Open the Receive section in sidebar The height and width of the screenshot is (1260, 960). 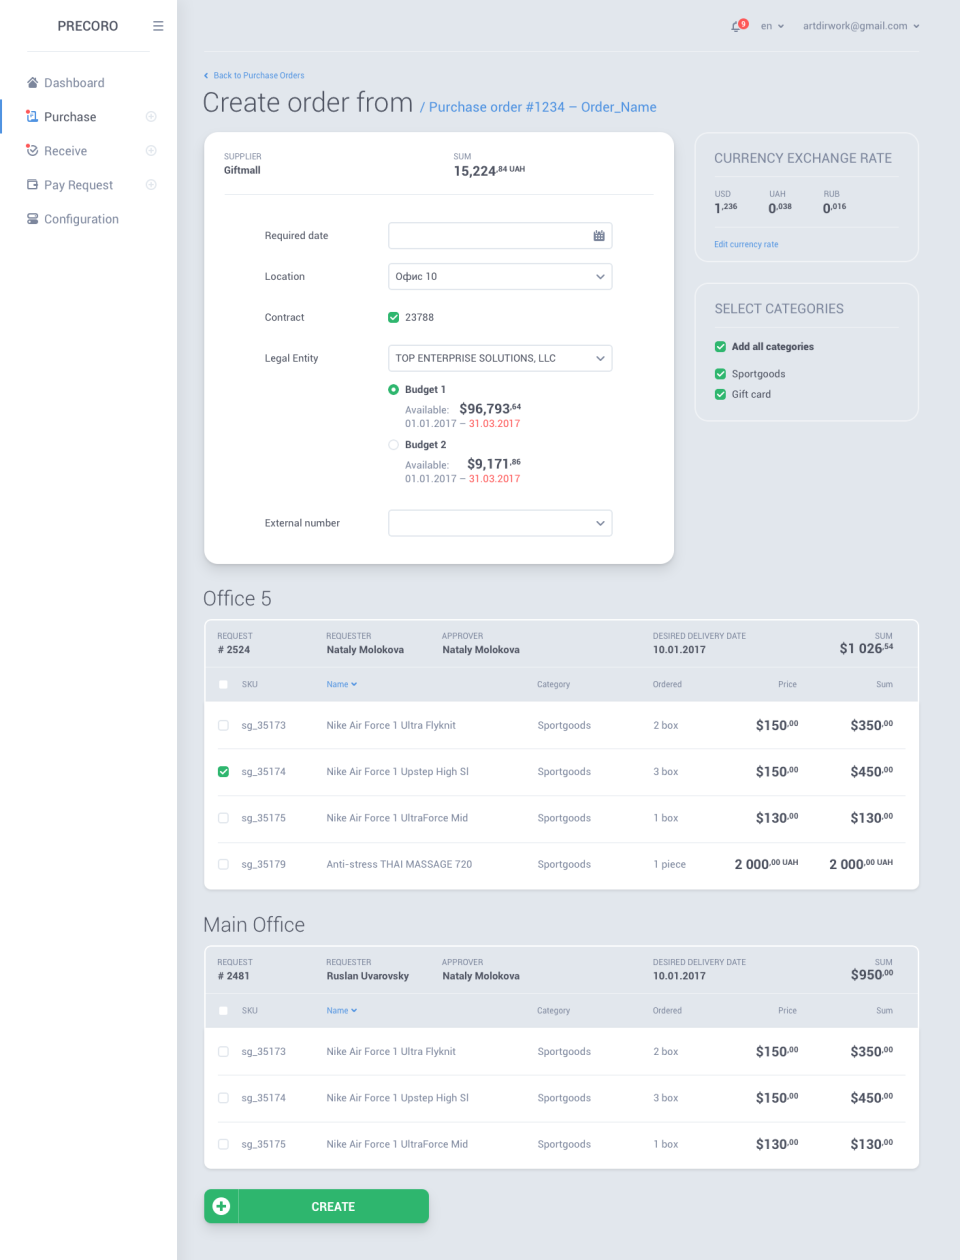coord(65,151)
